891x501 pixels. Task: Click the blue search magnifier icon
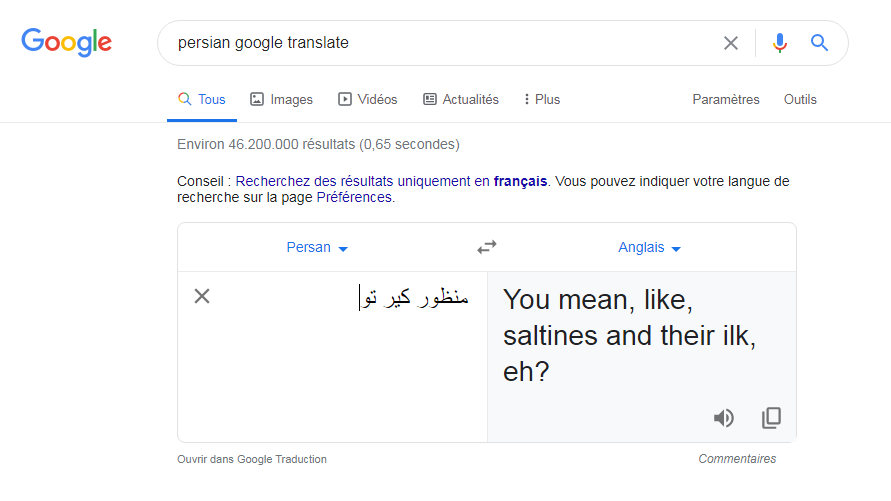819,43
